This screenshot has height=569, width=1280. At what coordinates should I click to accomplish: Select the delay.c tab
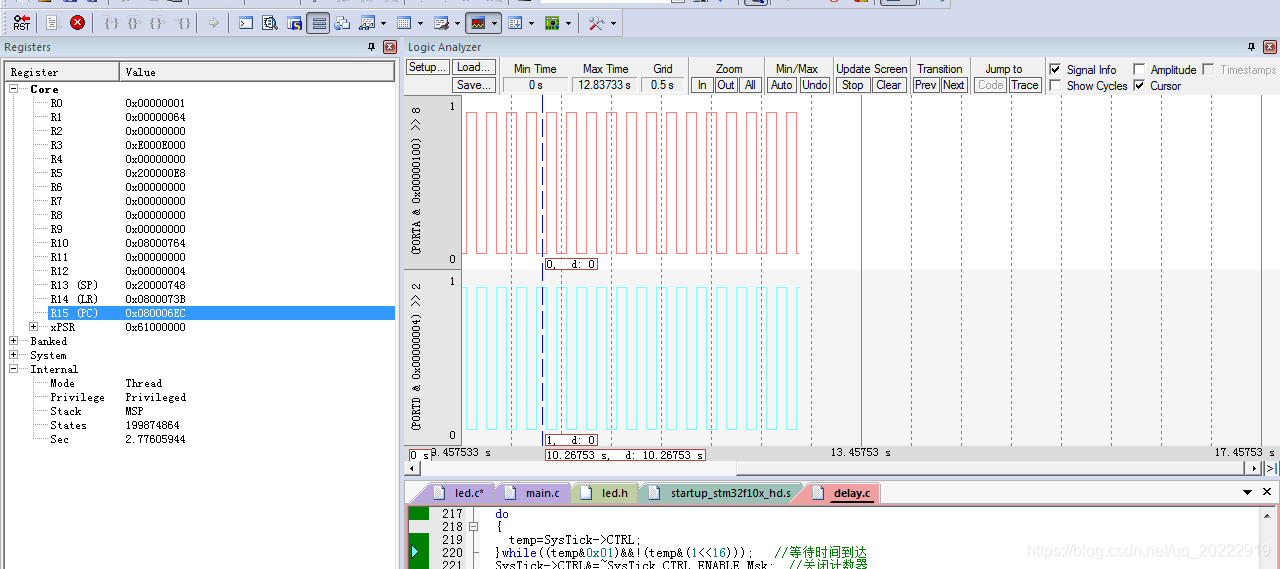[843, 493]
